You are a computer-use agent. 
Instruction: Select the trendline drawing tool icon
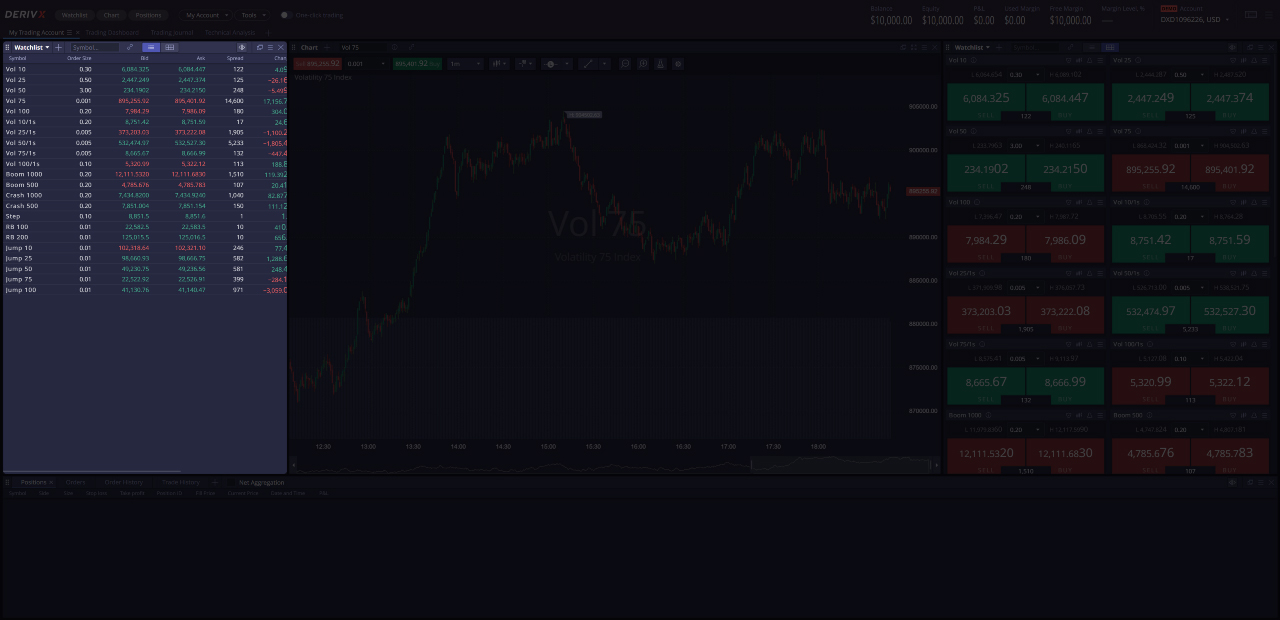(x=586, y=63)
